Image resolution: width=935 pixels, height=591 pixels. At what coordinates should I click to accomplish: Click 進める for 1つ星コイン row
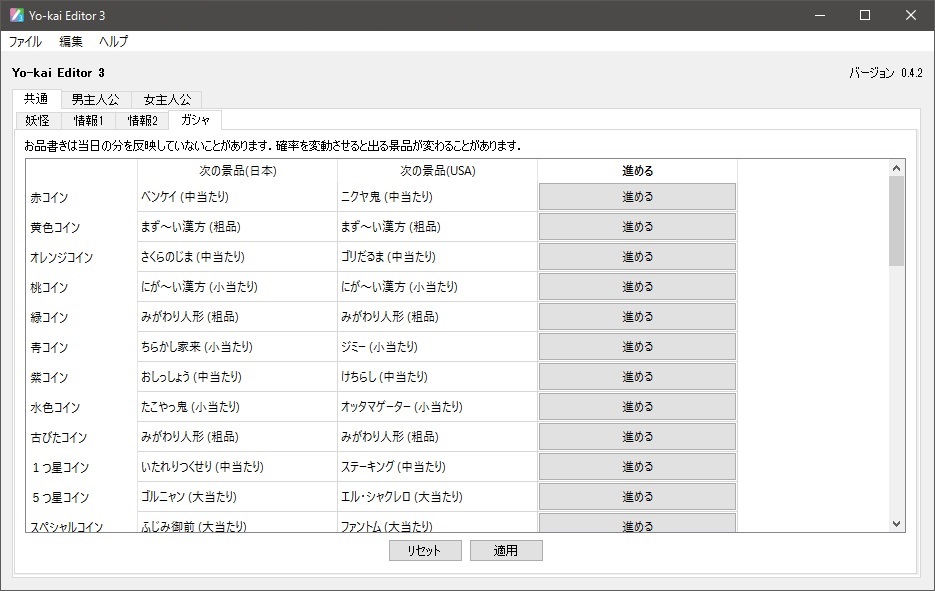(x=637, y=467)
